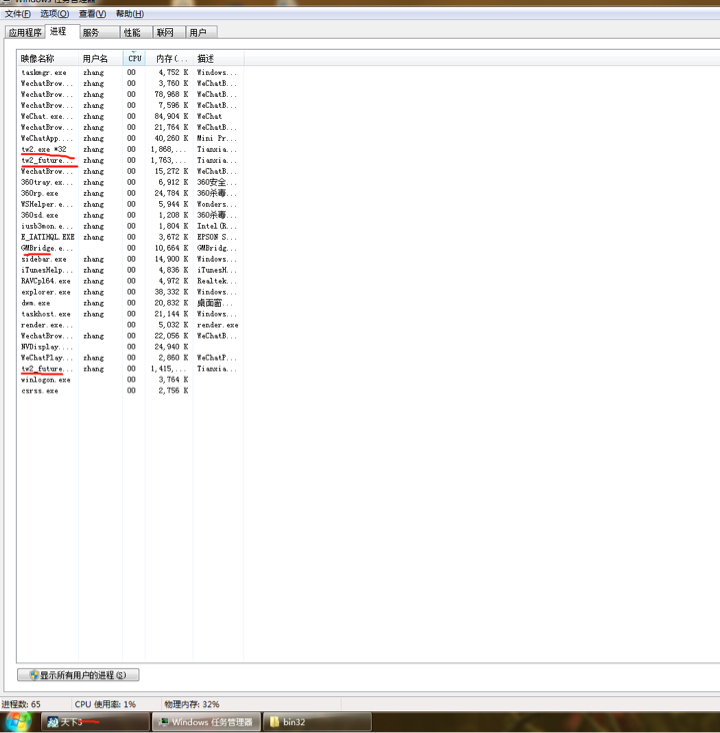720x733 pixels.
Task: Click Realtek description cell
Action: click(216, 281)
